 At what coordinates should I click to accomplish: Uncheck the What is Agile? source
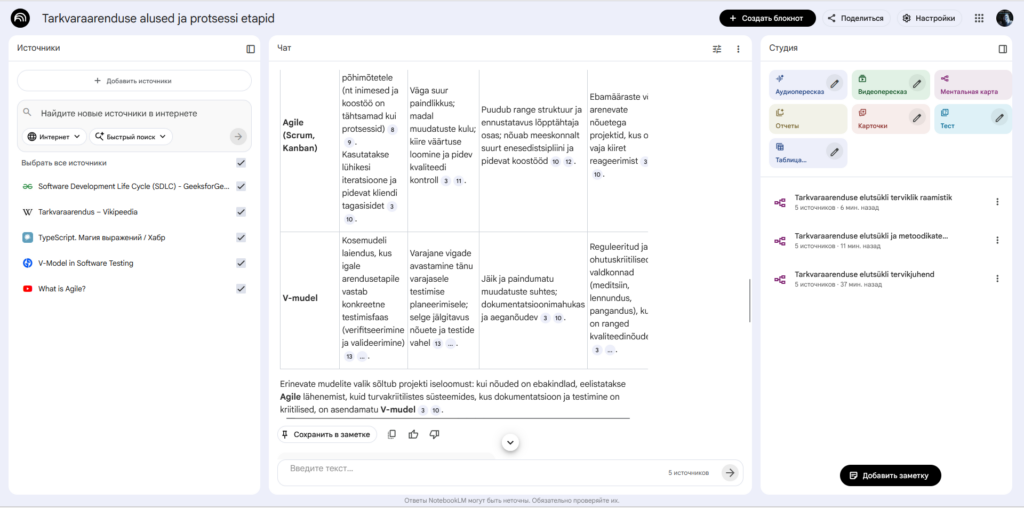tap(241, 288)
